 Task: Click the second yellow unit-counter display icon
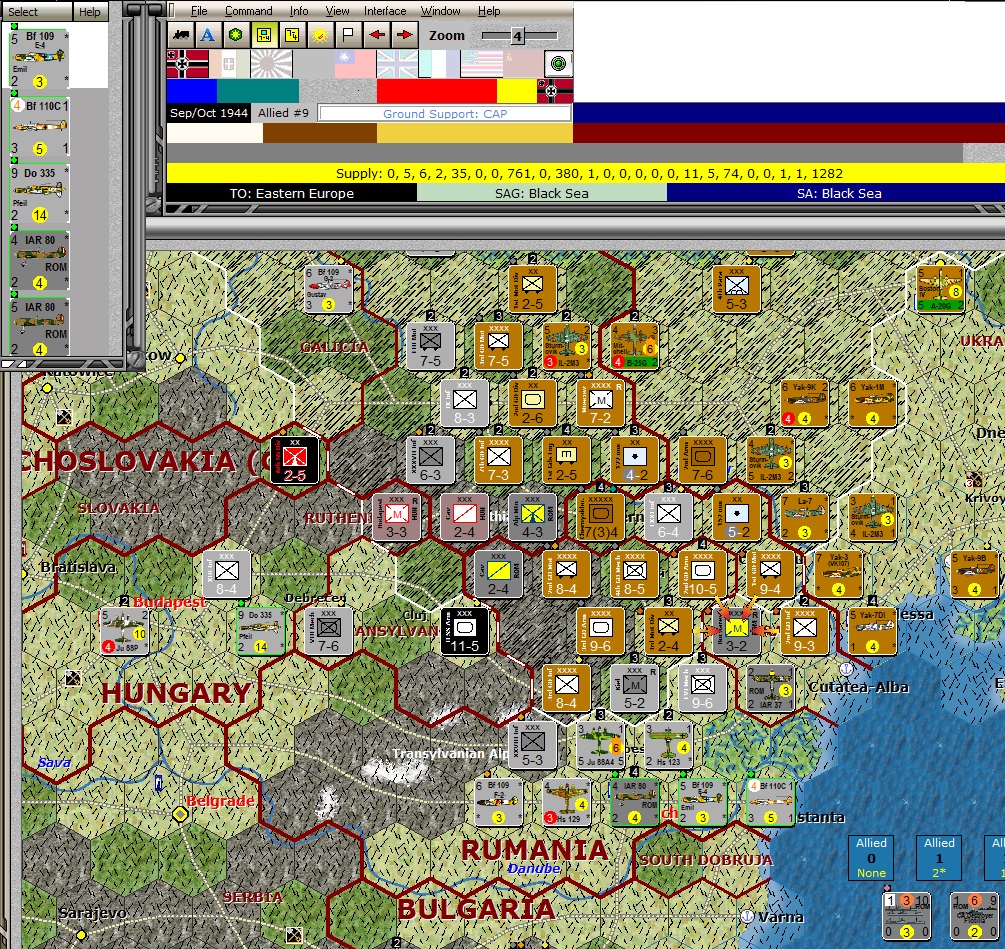pyautogui.click(x=292, y=35)
